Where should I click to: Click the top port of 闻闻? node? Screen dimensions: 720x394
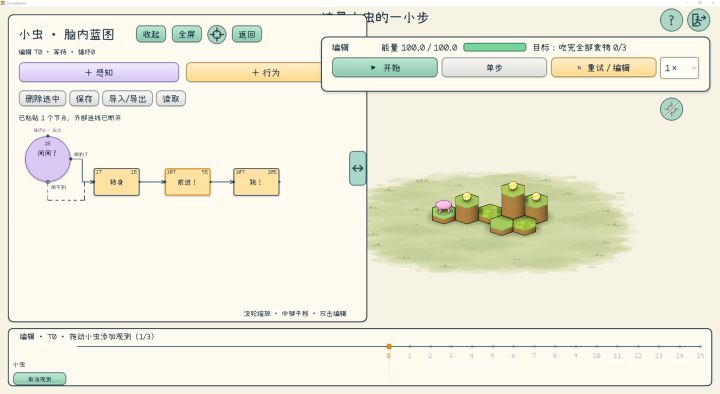pos(48,136)
